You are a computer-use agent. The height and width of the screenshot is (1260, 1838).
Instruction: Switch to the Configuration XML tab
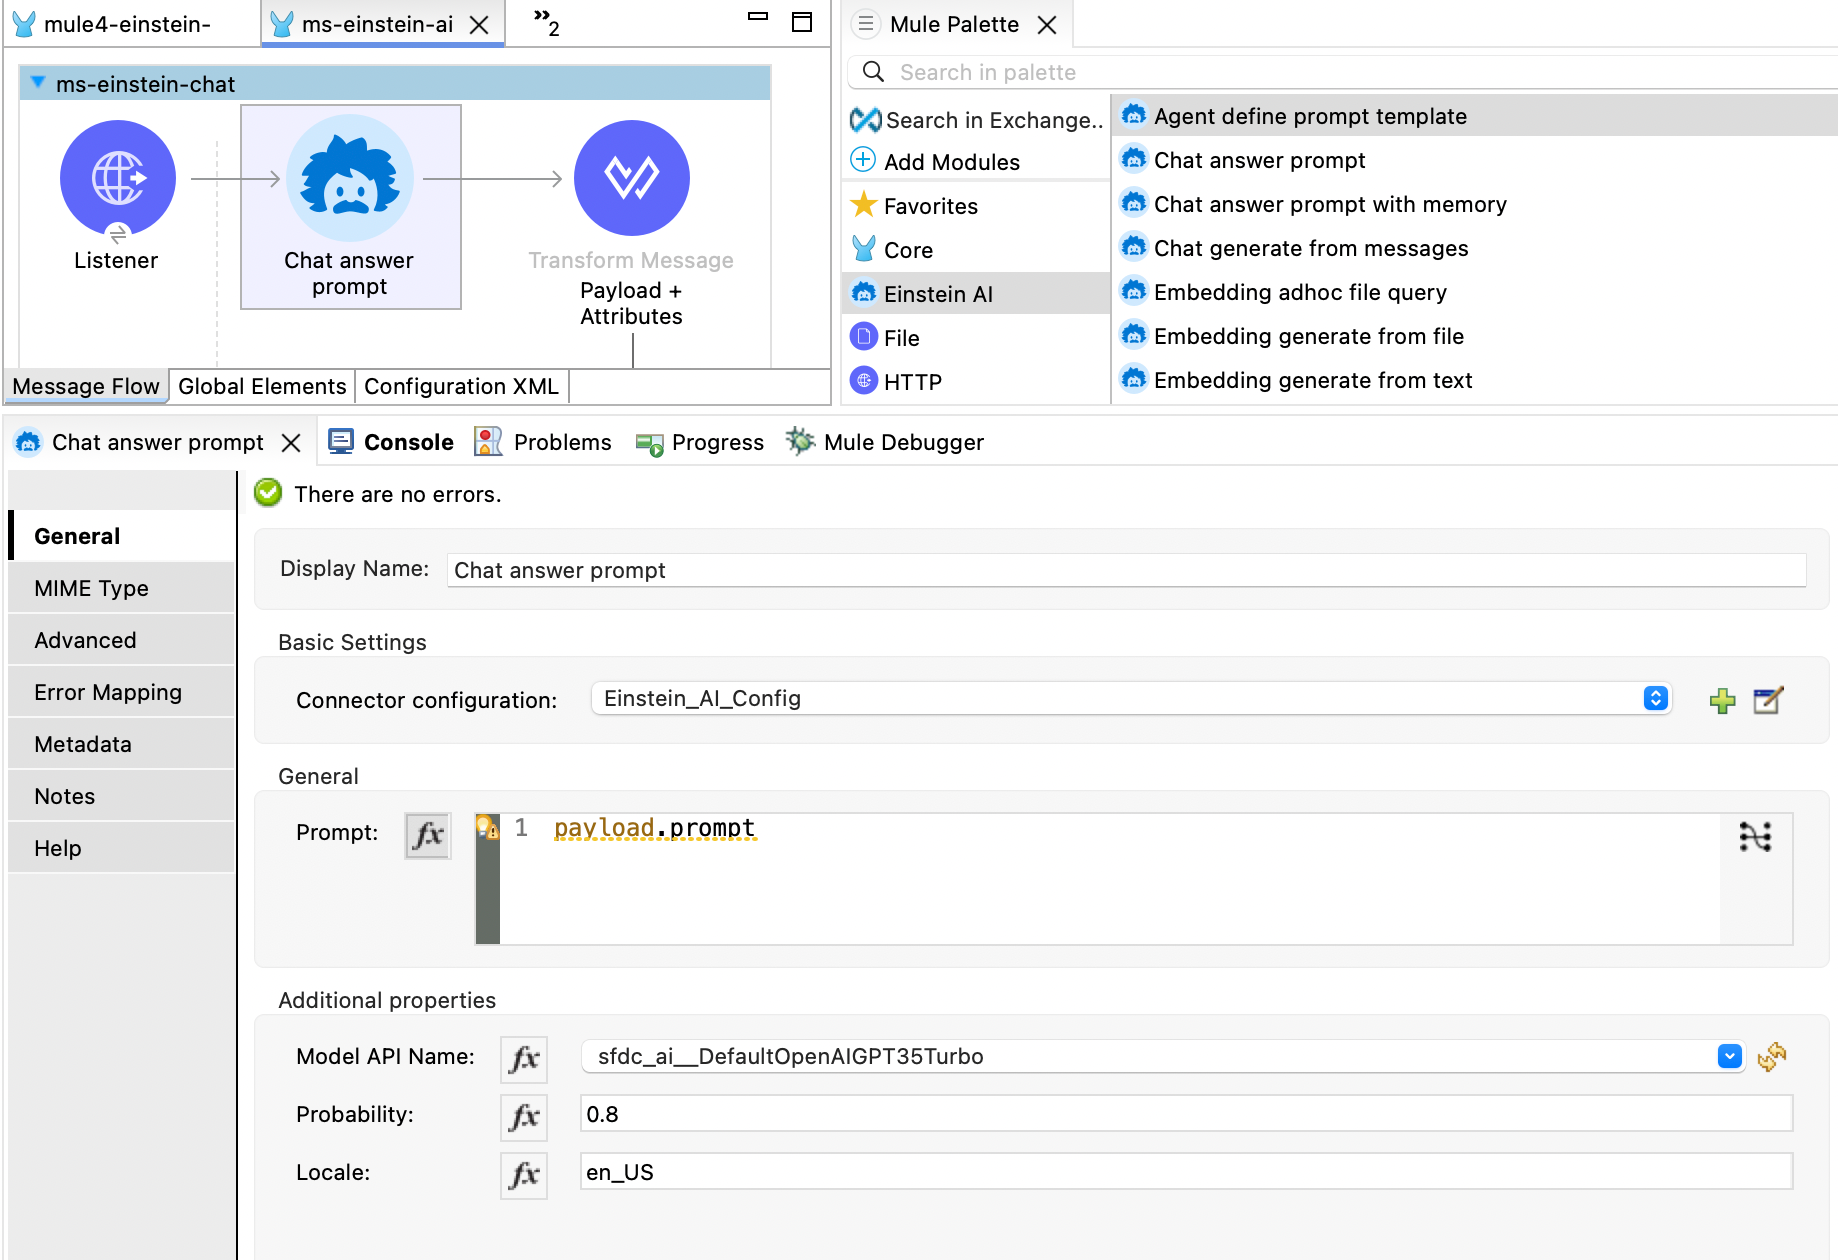click(x=461, y=386)
